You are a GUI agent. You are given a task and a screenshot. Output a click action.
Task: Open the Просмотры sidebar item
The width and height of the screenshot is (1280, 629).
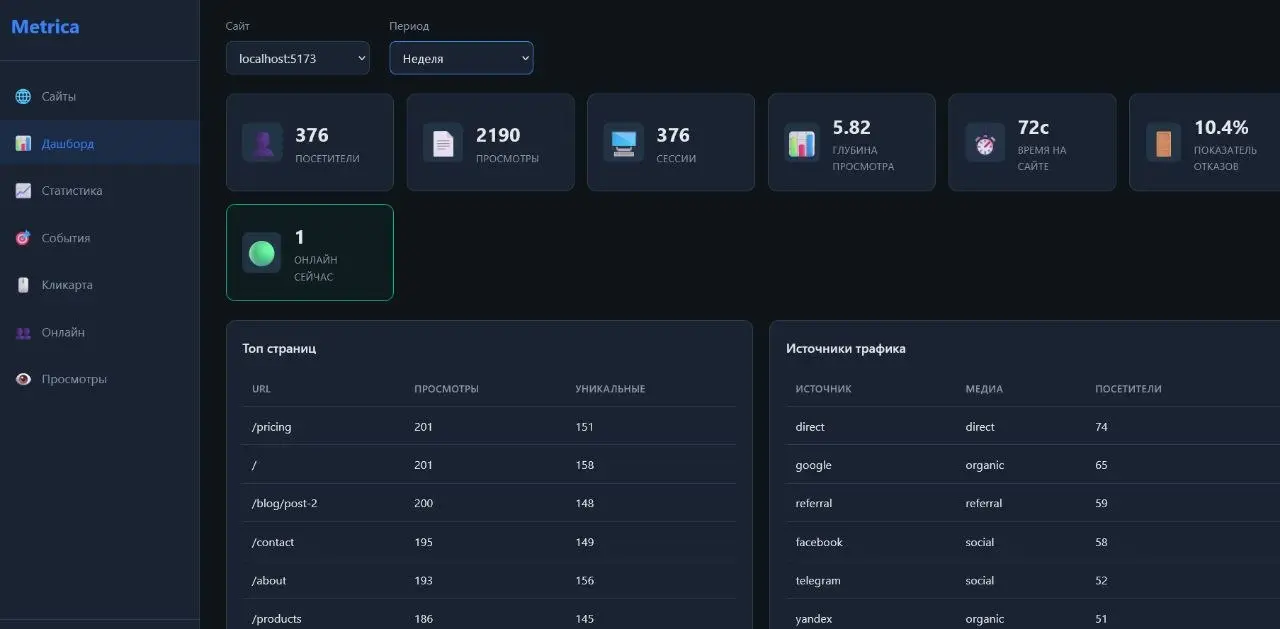point(100,379)
